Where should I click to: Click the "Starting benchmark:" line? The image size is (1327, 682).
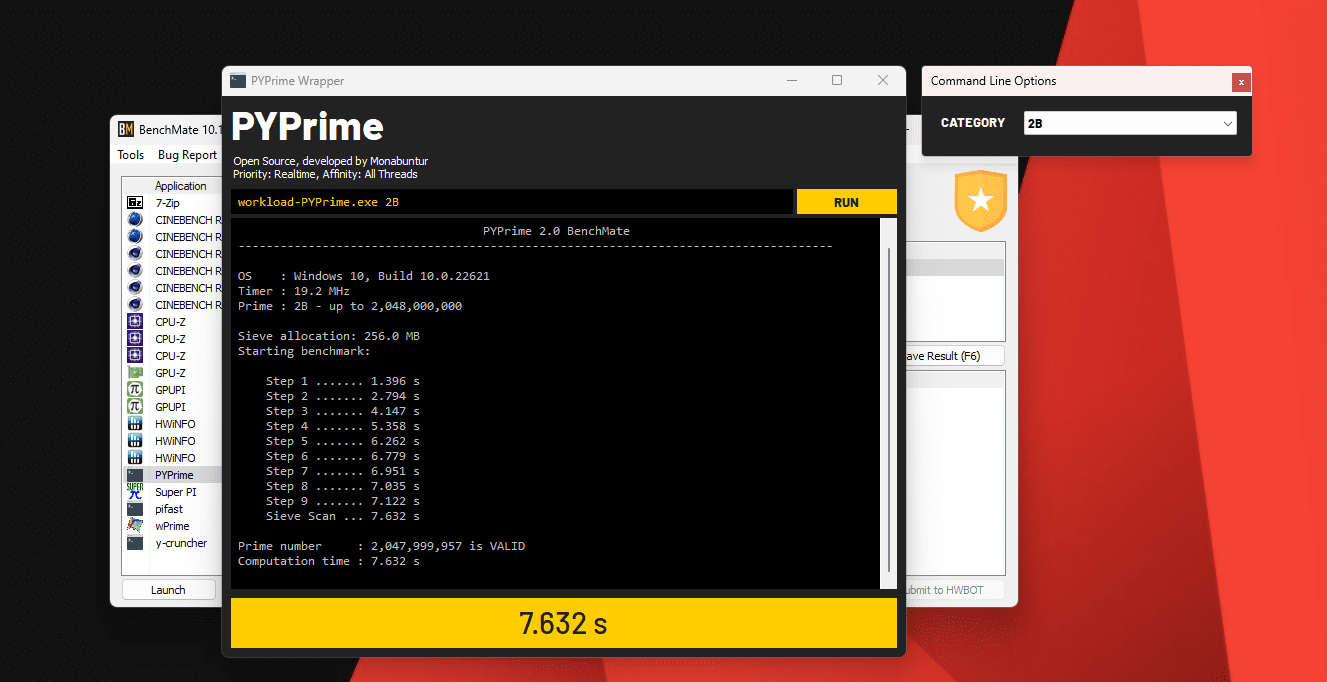304,351
